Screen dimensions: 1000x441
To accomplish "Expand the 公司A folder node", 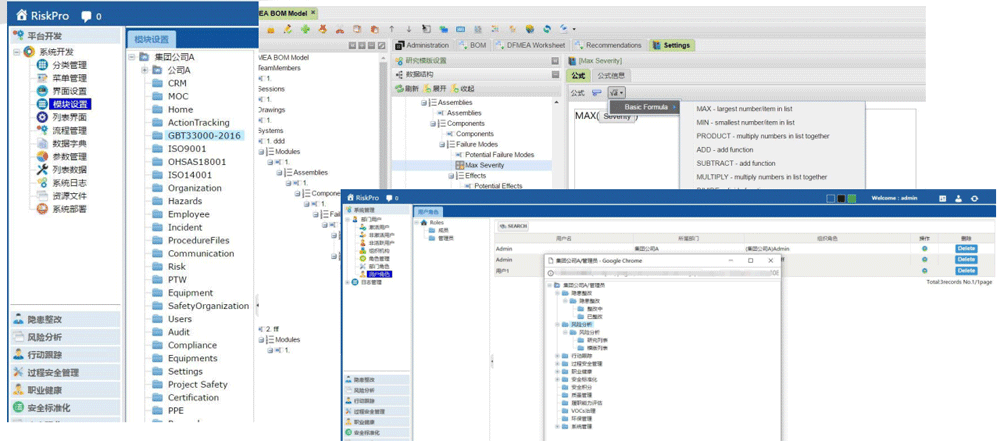I will 145,70.
